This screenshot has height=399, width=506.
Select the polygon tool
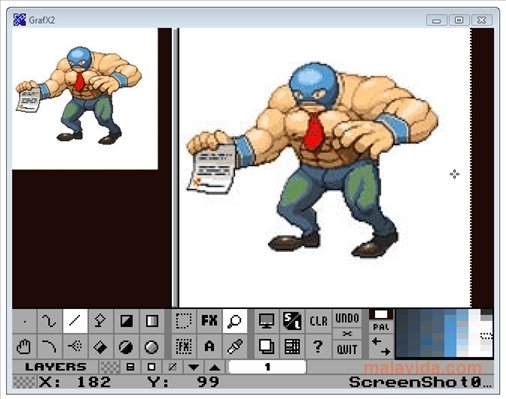point(100,321)
